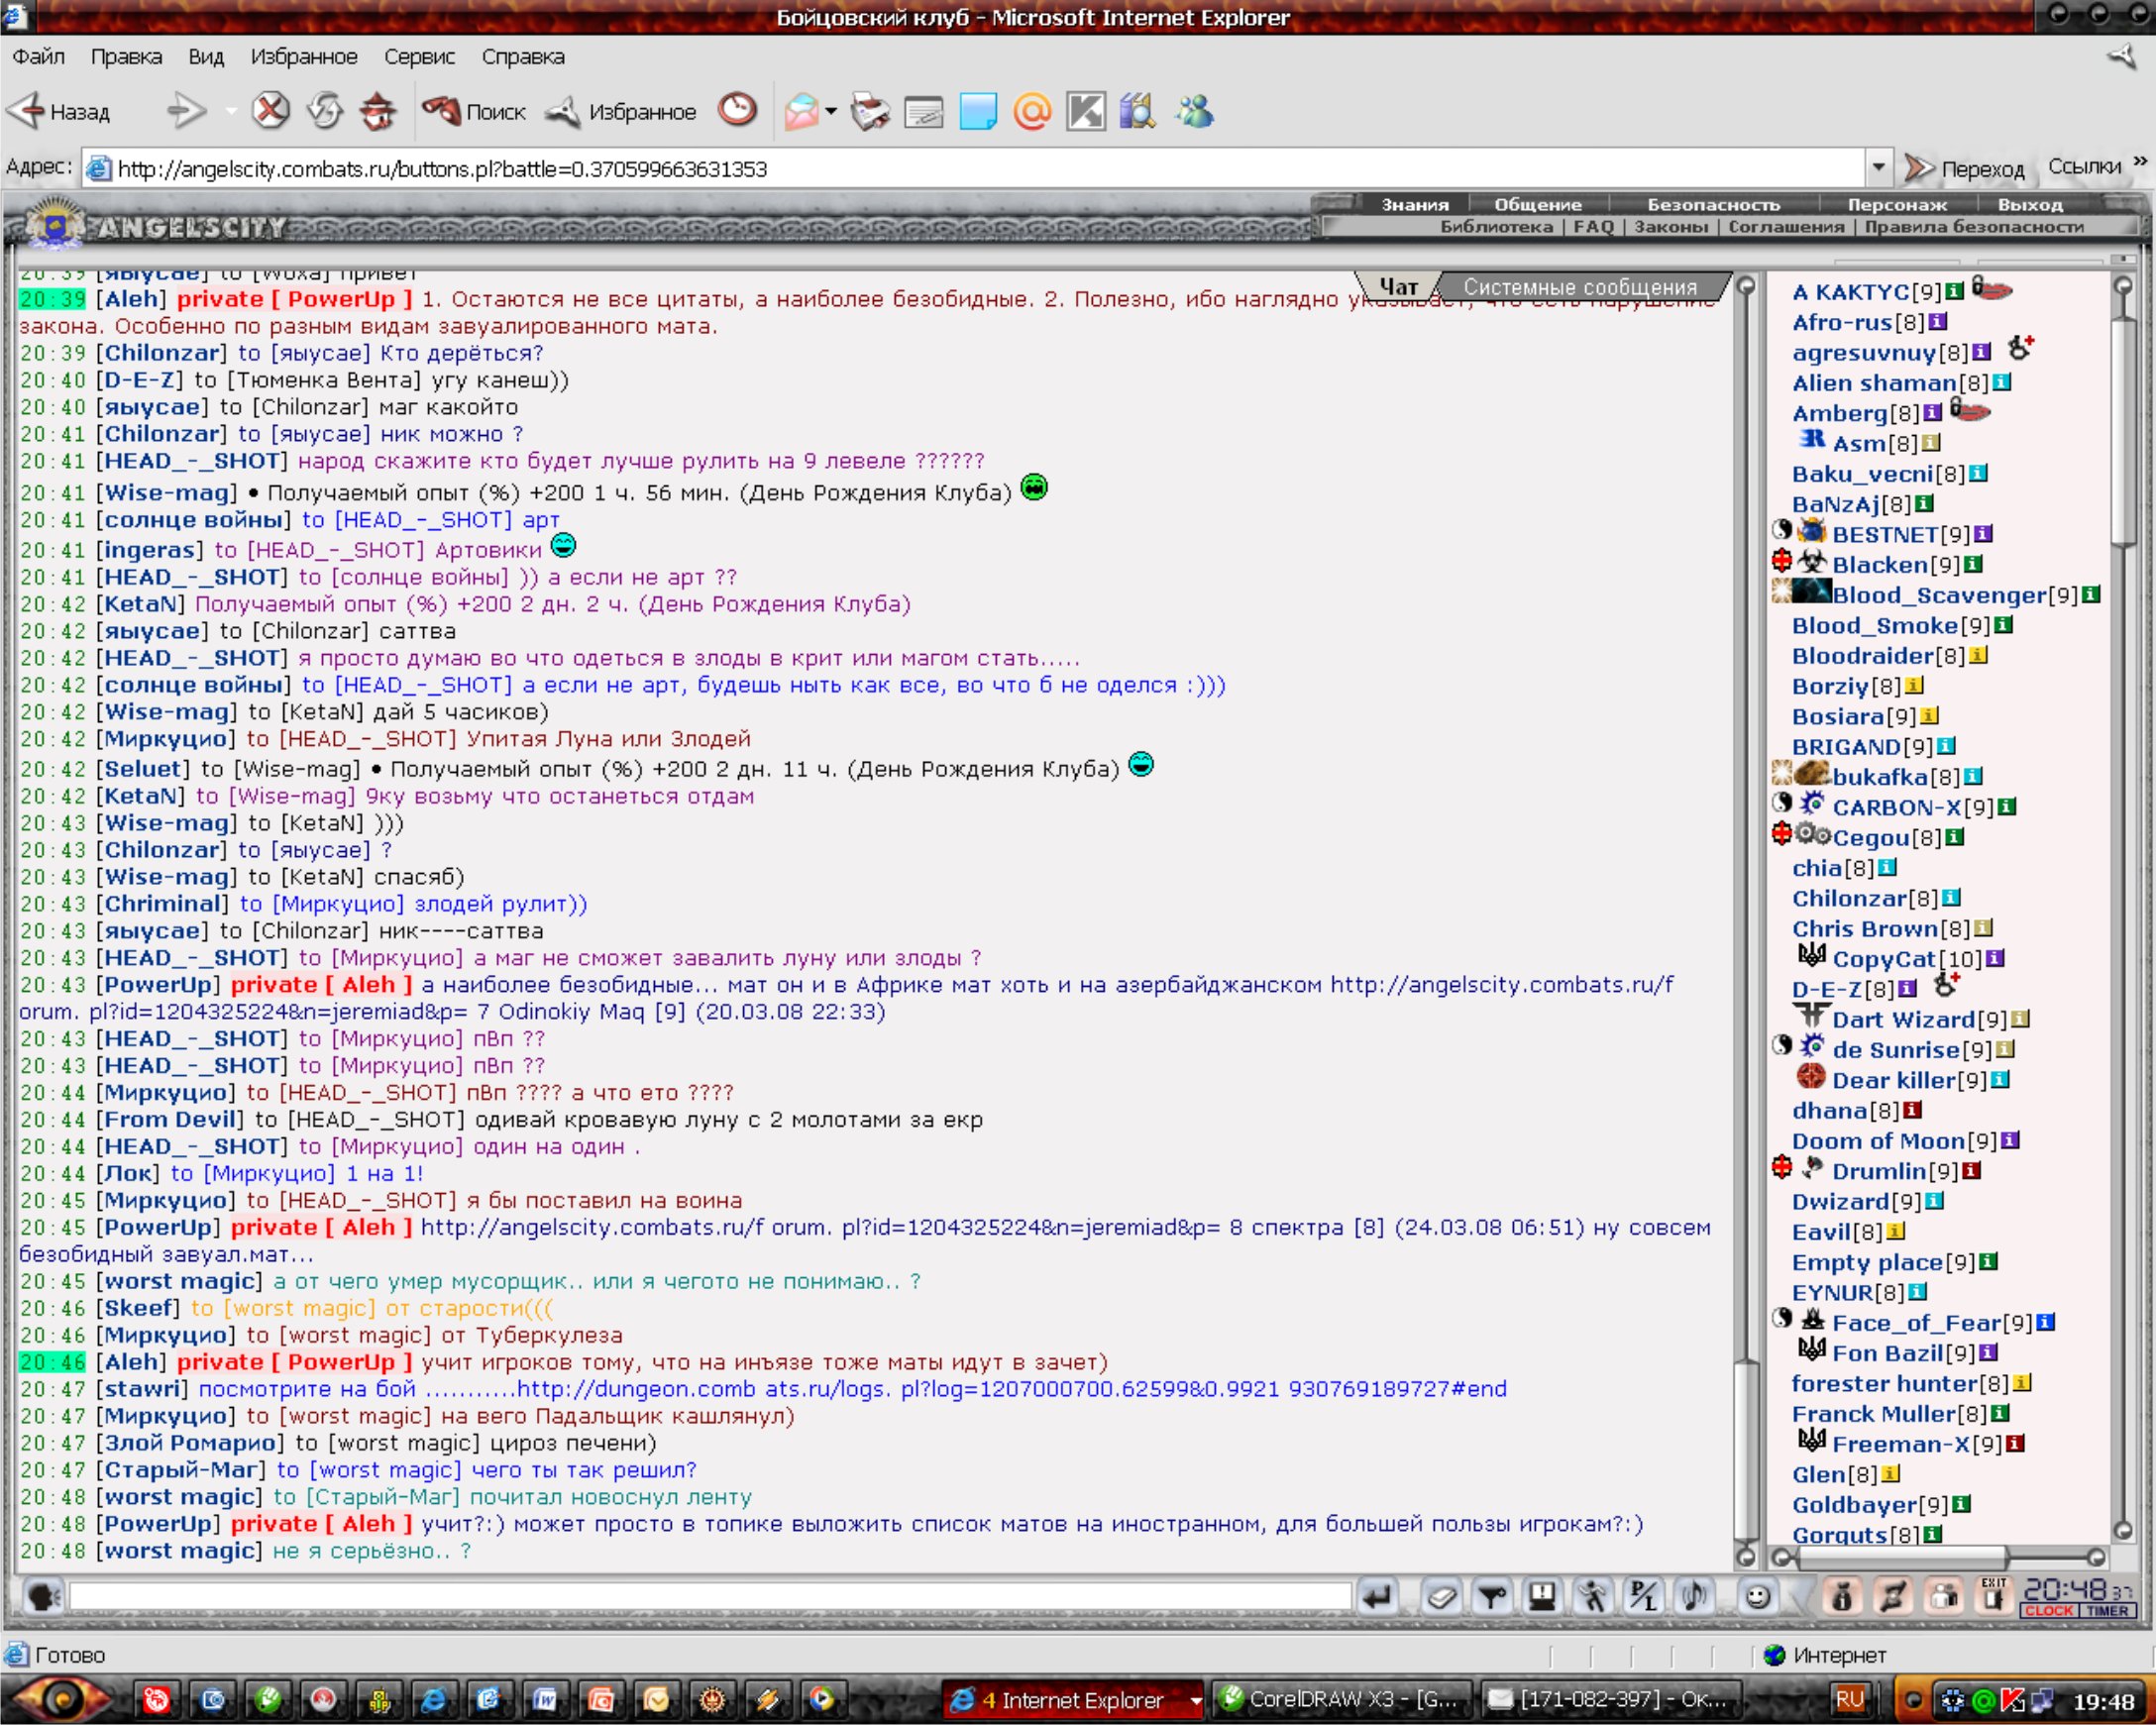The height and width of the screenshot is (1725, 2156).
Task: Click the Переход go button
Action: [x=1964, y=168]
